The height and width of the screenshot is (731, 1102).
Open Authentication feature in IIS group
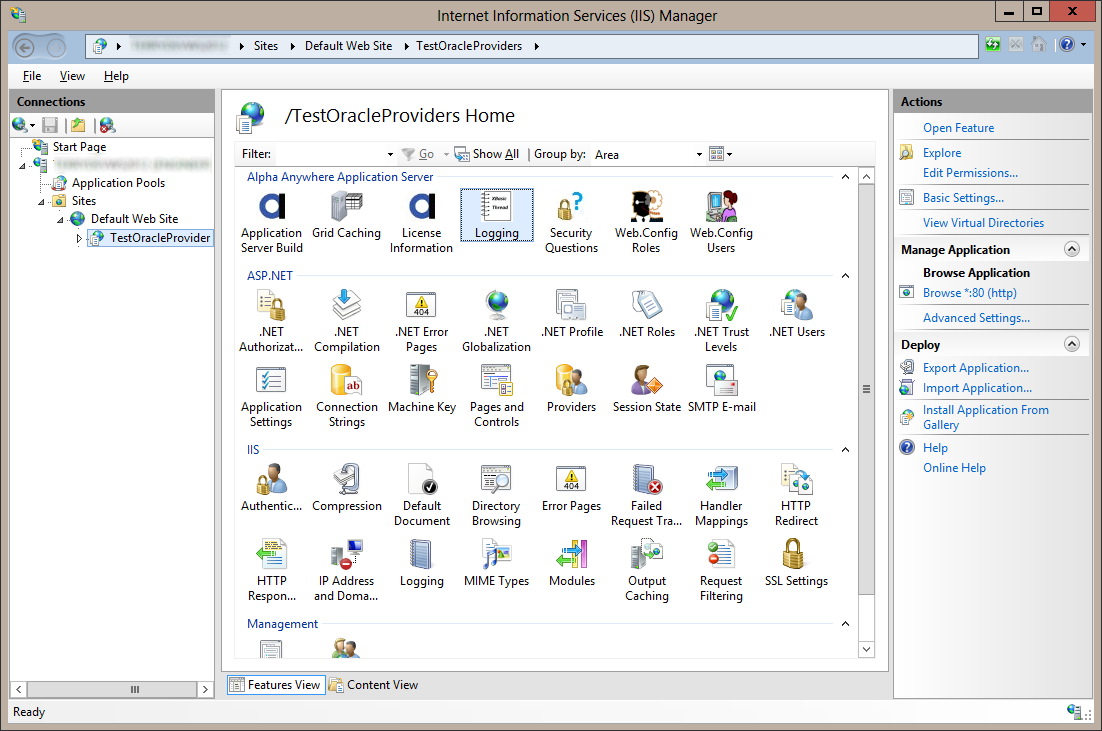[271, 489]
